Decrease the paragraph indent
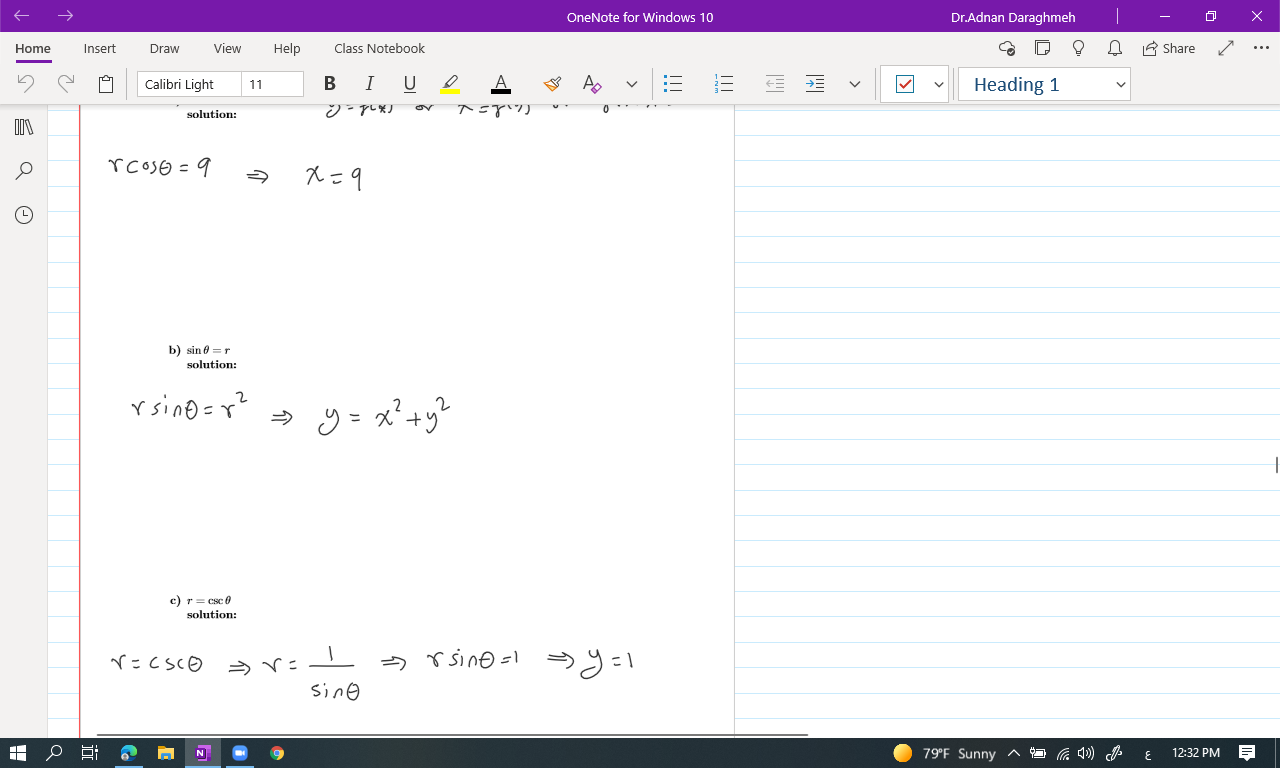This screenshot has height=768, width=1280. (775, 84)
